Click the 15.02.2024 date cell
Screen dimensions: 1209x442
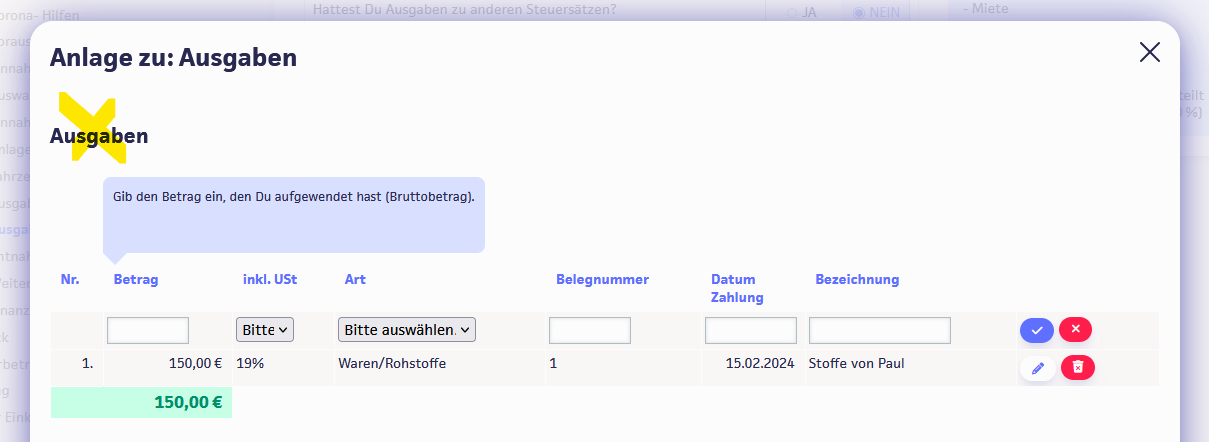coord(760,364)
